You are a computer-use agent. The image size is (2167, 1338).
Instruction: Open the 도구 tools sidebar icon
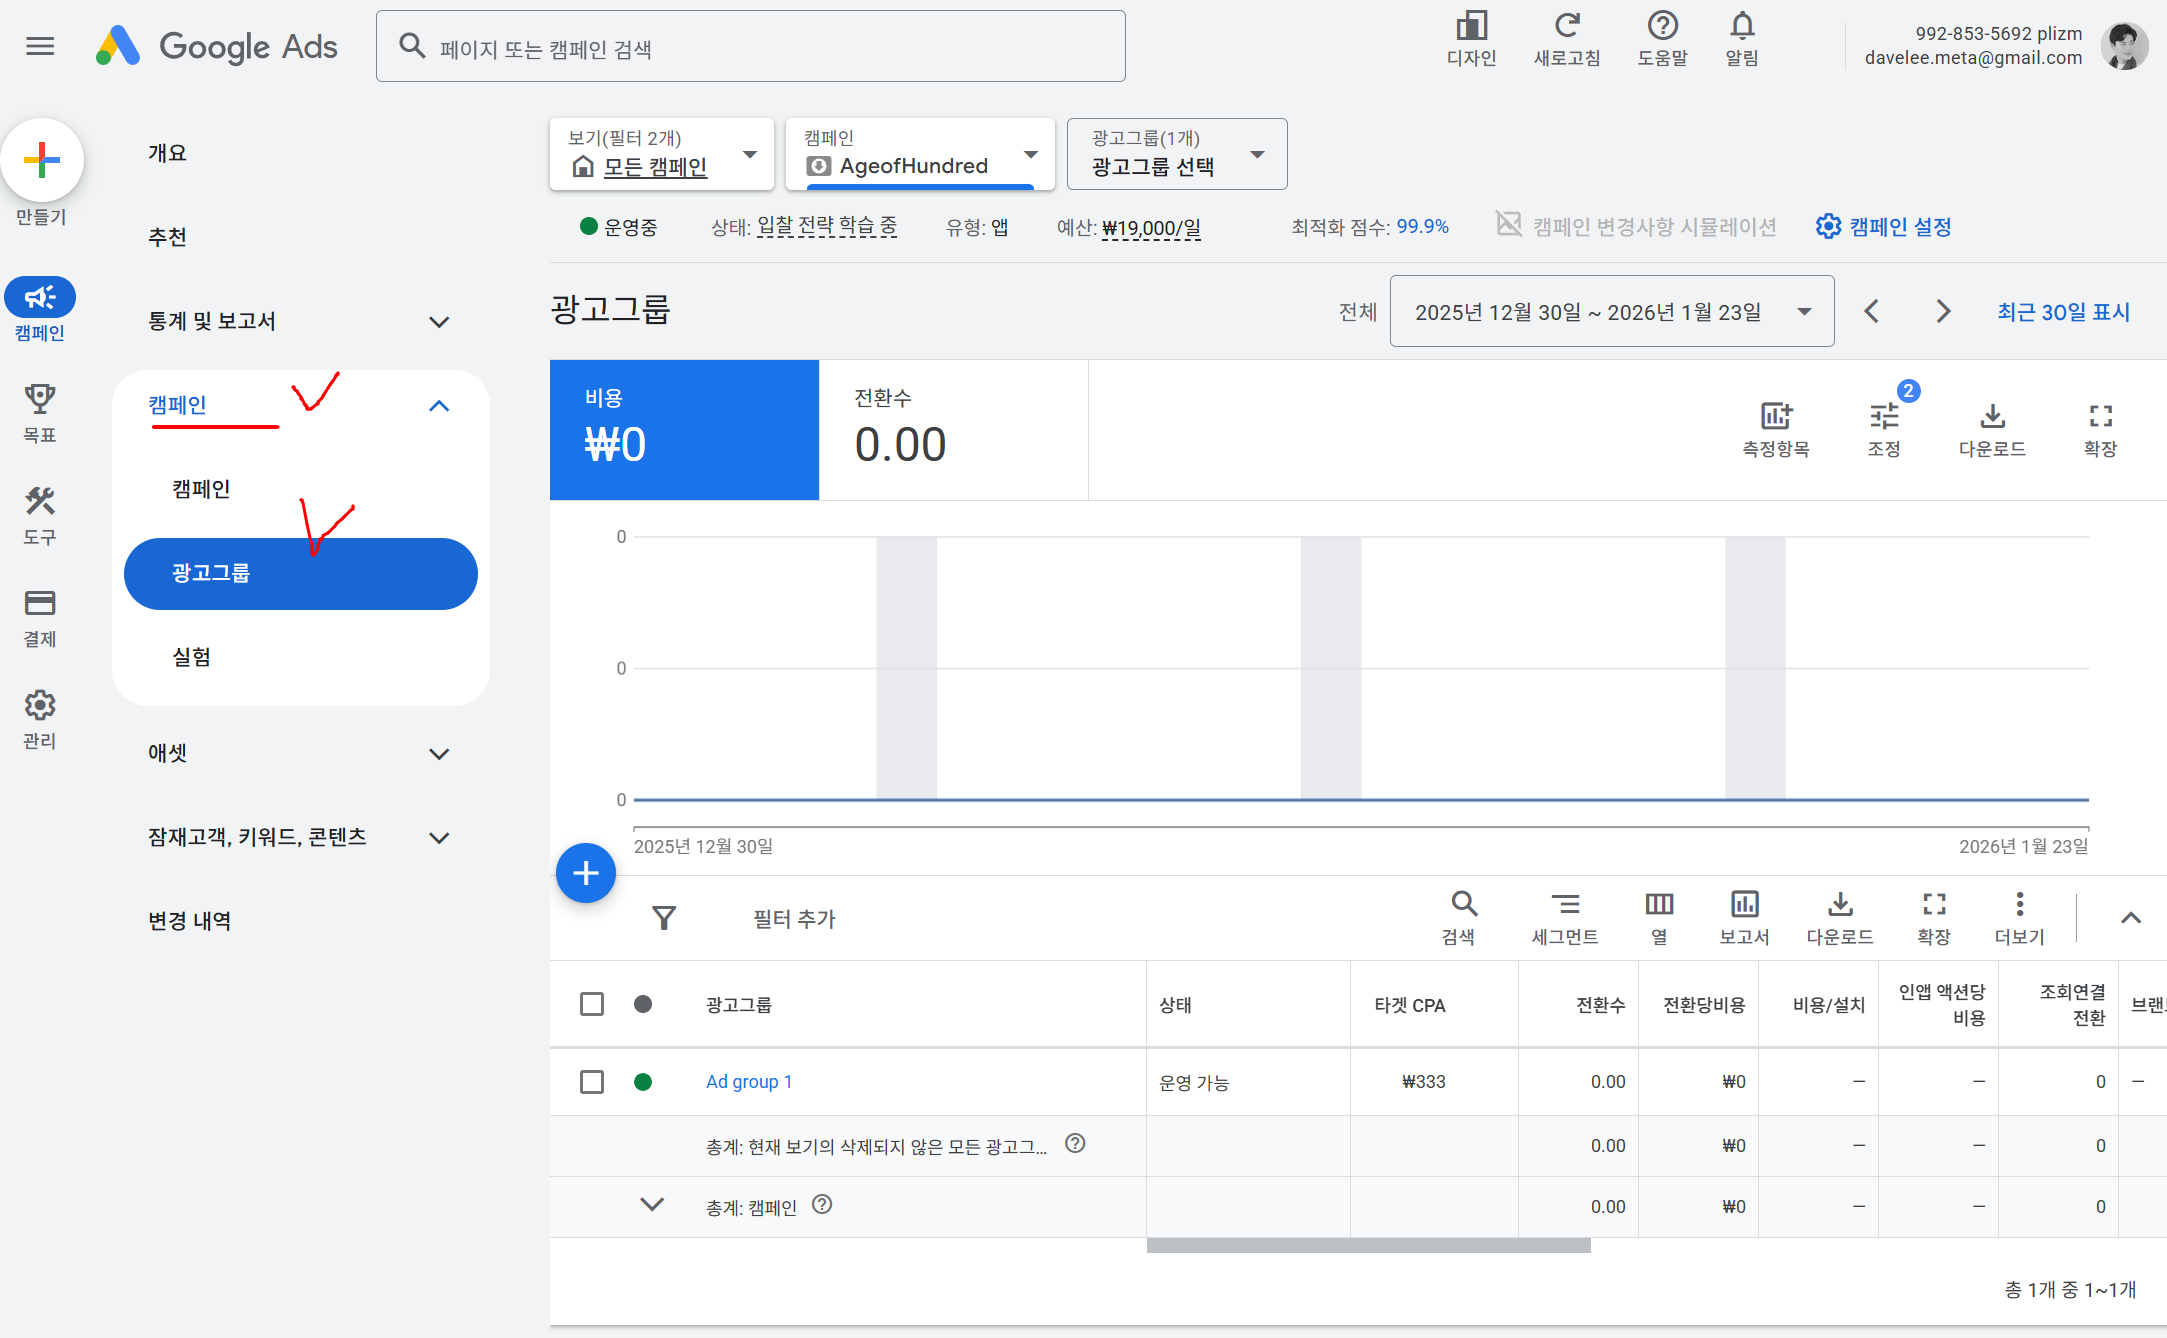click(x=40, y=502)
